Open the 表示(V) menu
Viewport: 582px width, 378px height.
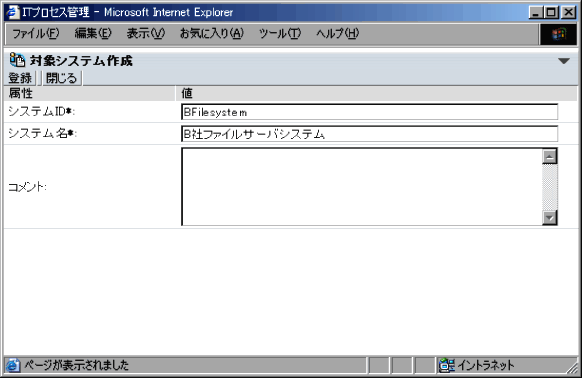146,34
